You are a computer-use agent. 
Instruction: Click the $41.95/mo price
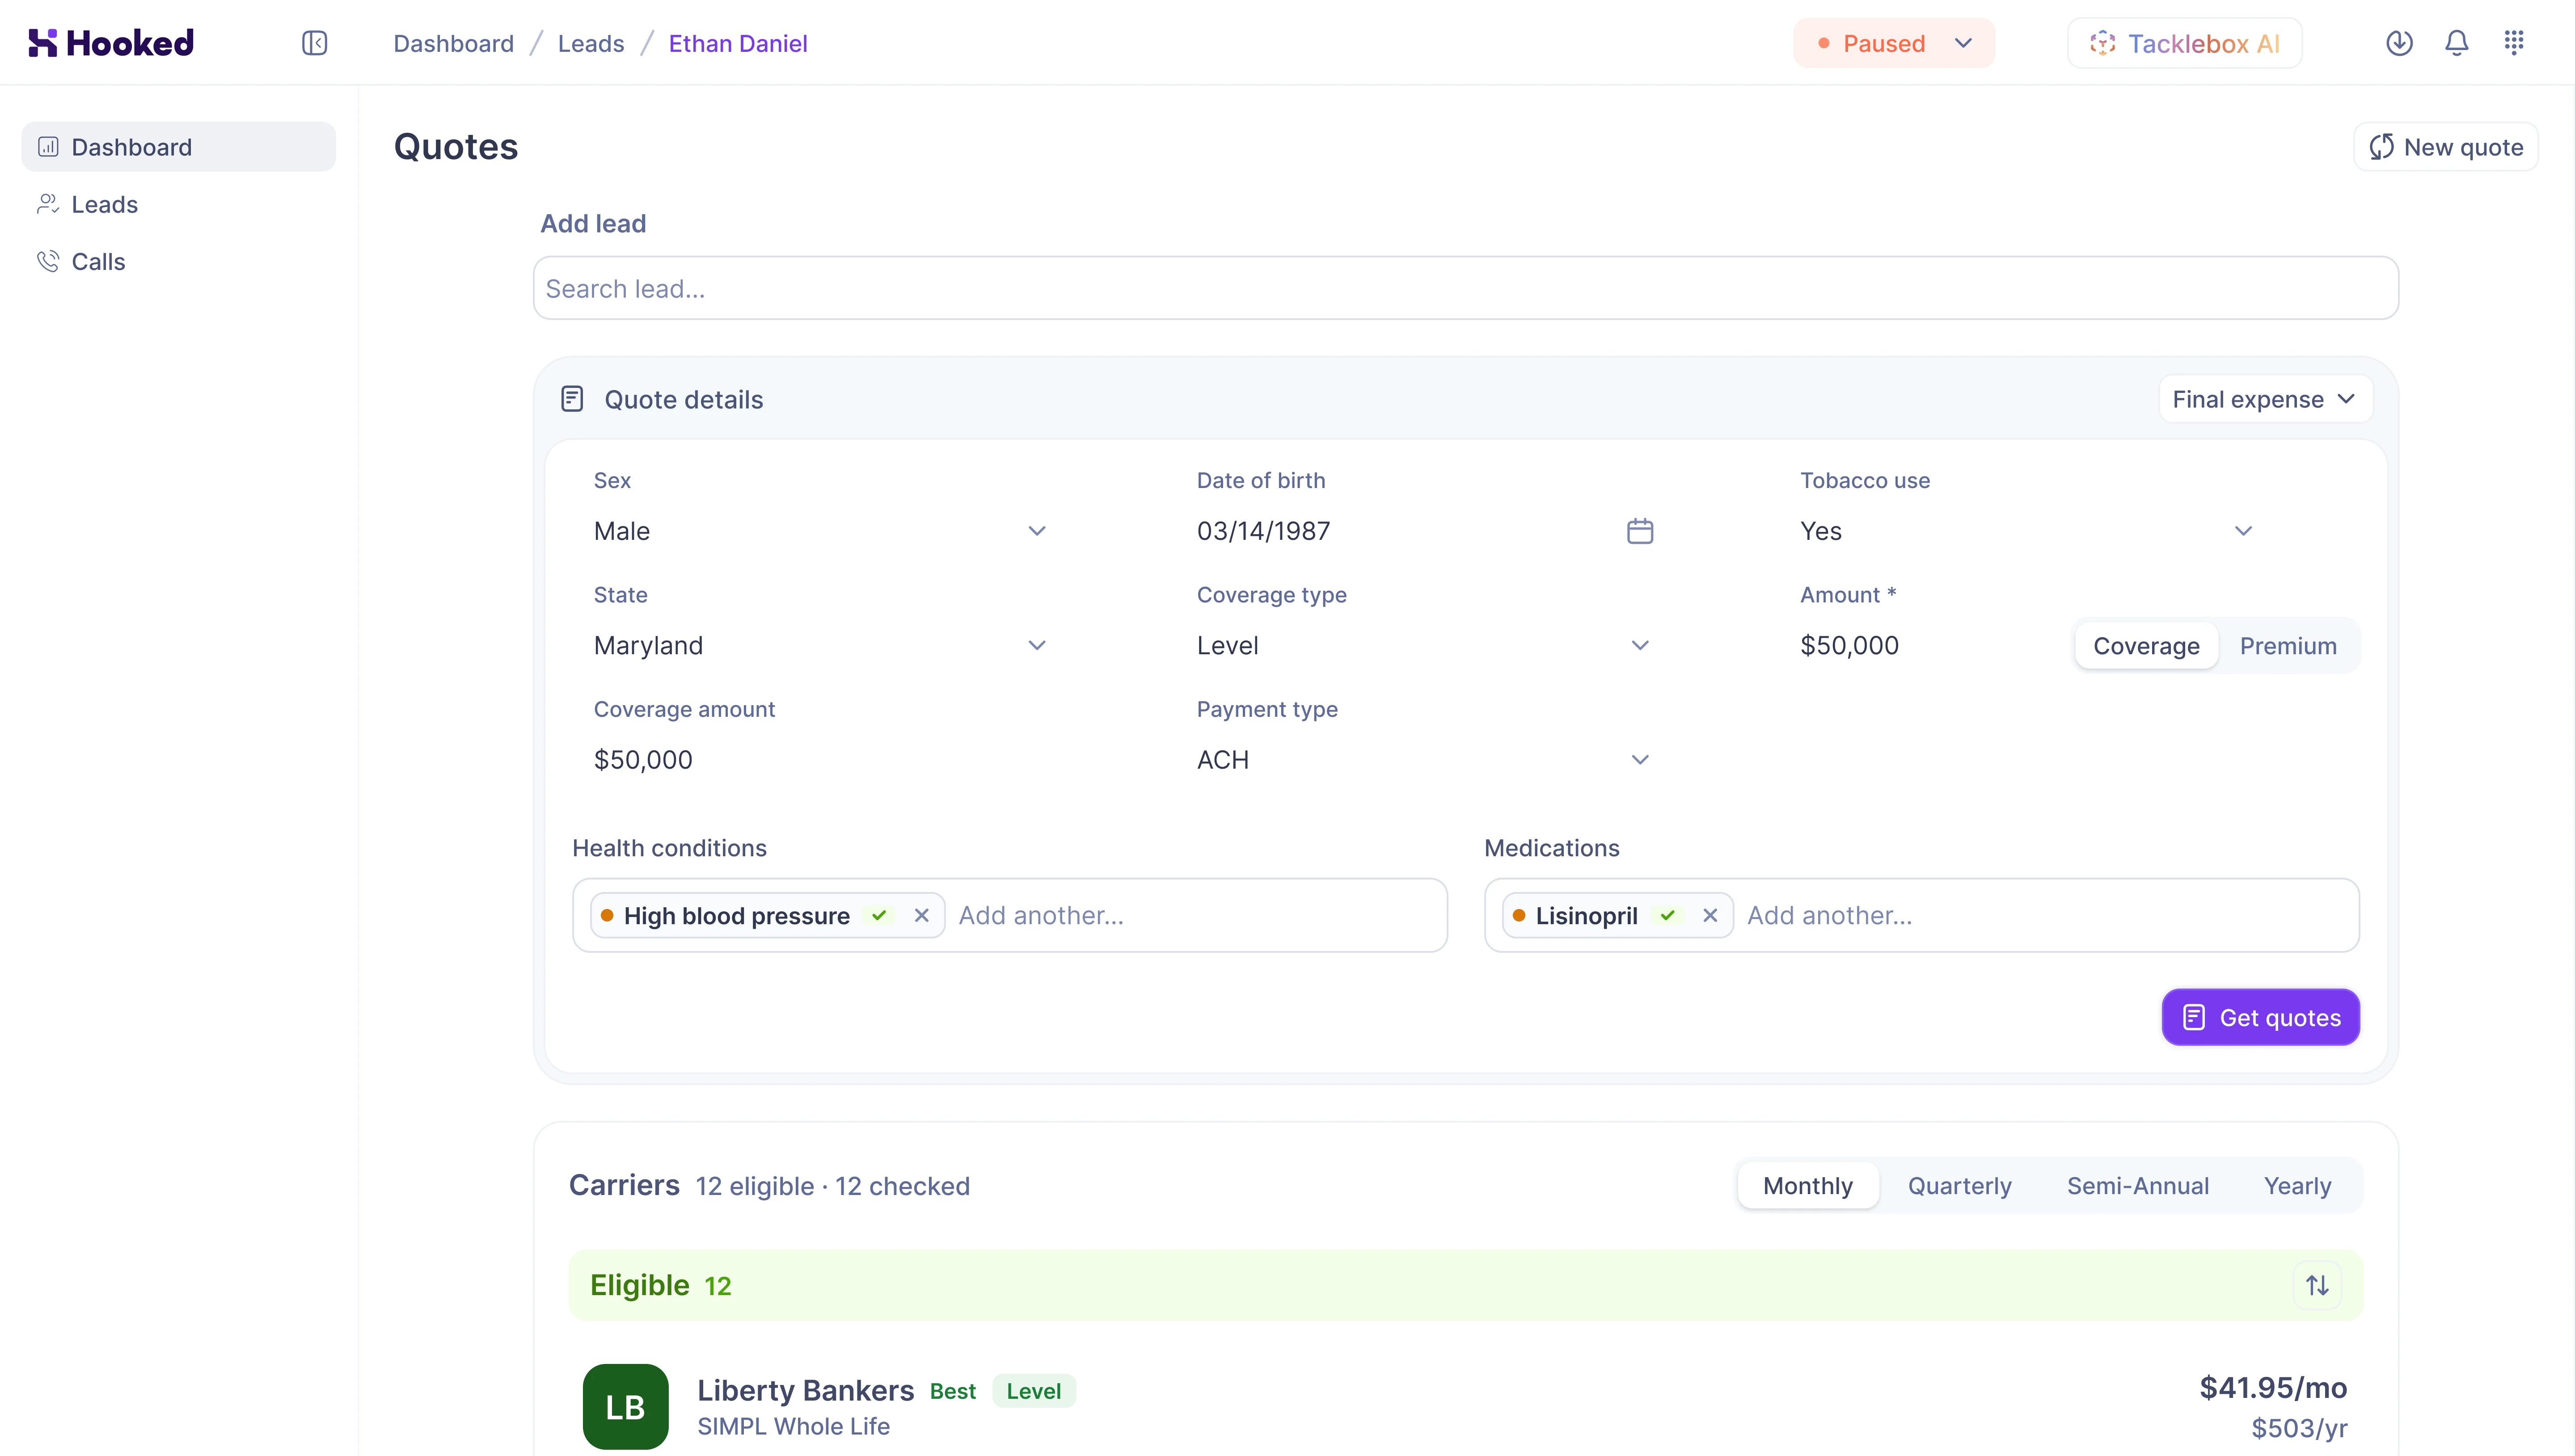pos(2273,1387)
